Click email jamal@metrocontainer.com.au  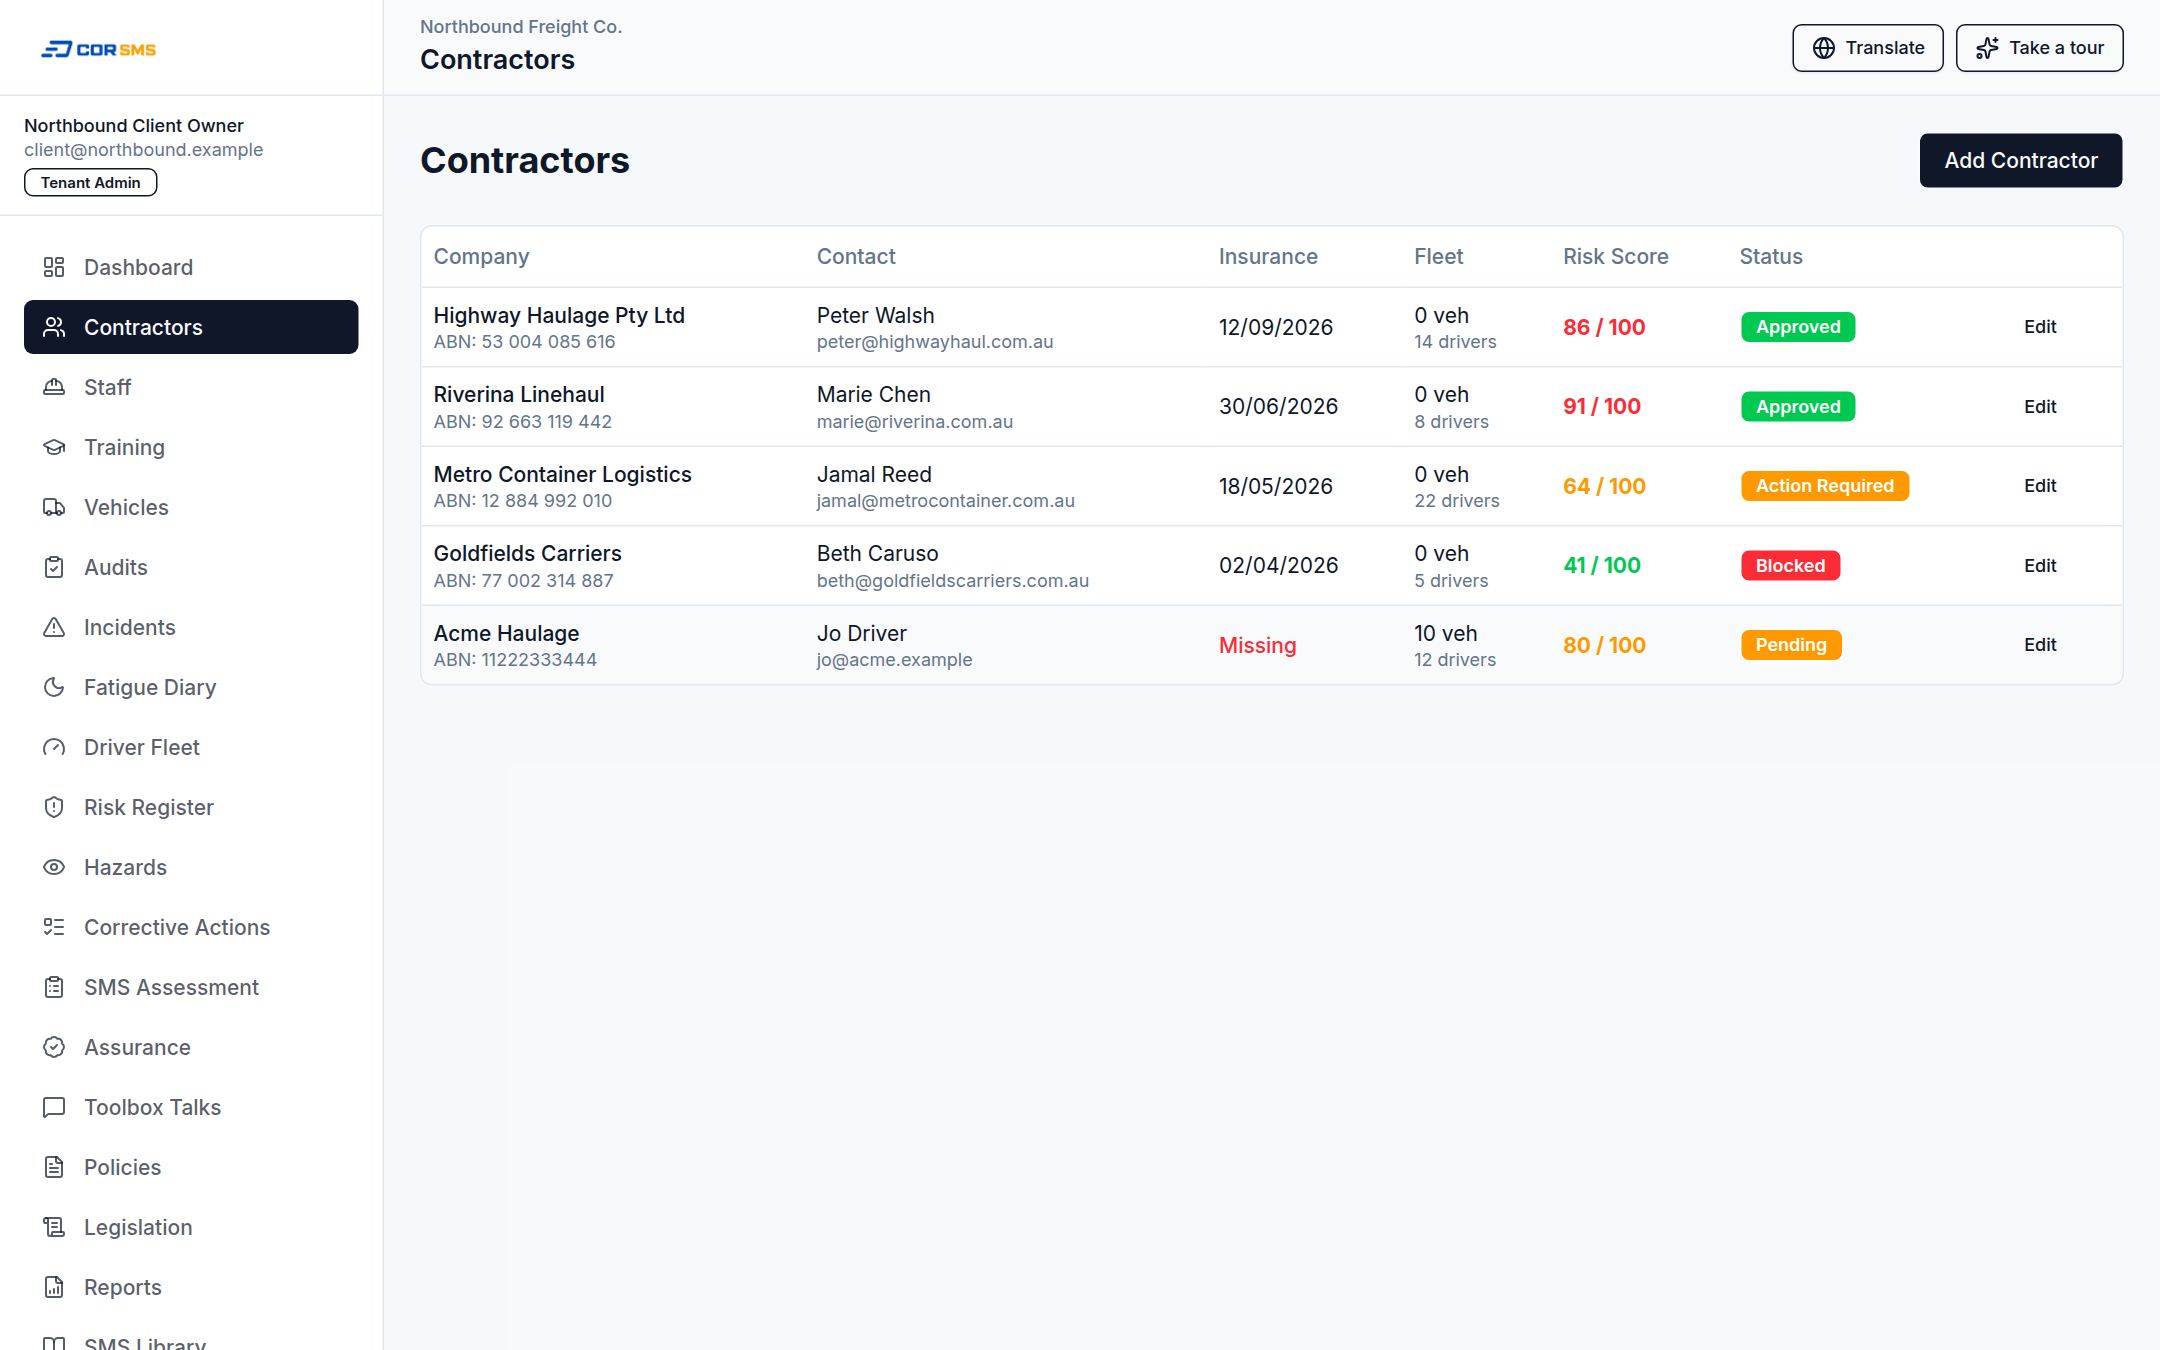[x=945, y=501]
